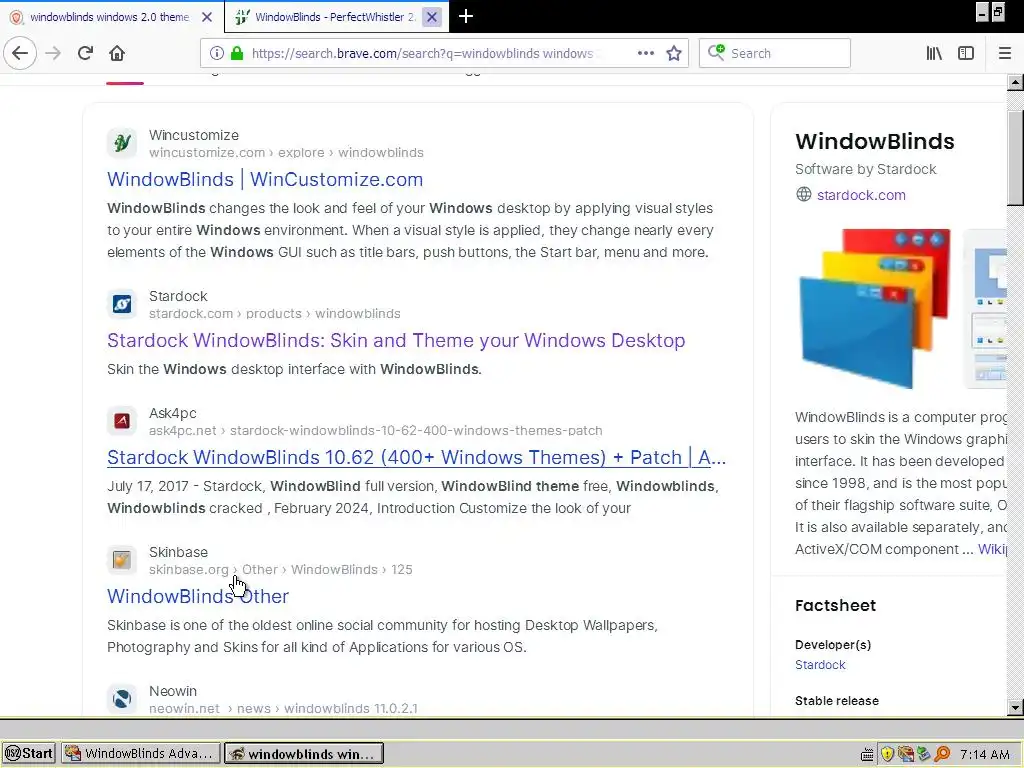Click scrollbar down arrow

point(1015,707)
